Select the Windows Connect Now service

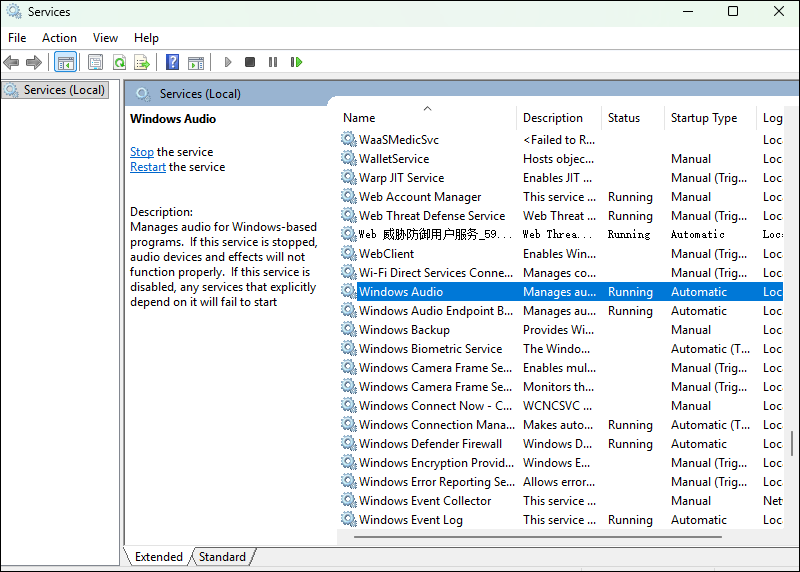(561, 405)
